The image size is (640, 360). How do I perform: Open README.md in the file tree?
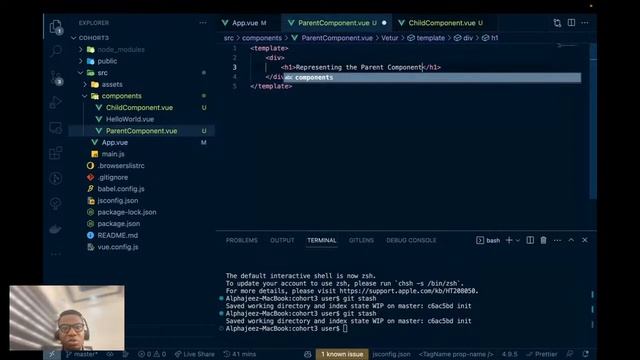tap(118, 236)
